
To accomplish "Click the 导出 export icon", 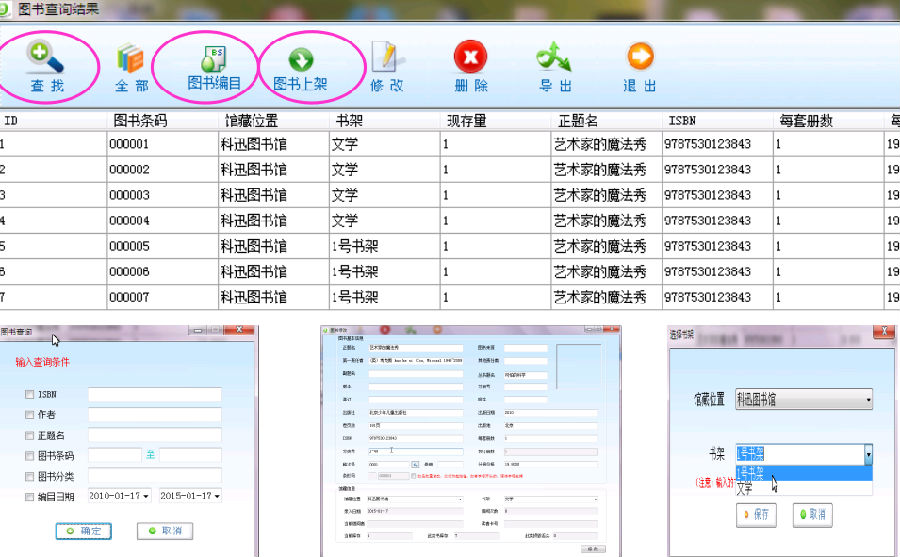I will coord(555,67).
